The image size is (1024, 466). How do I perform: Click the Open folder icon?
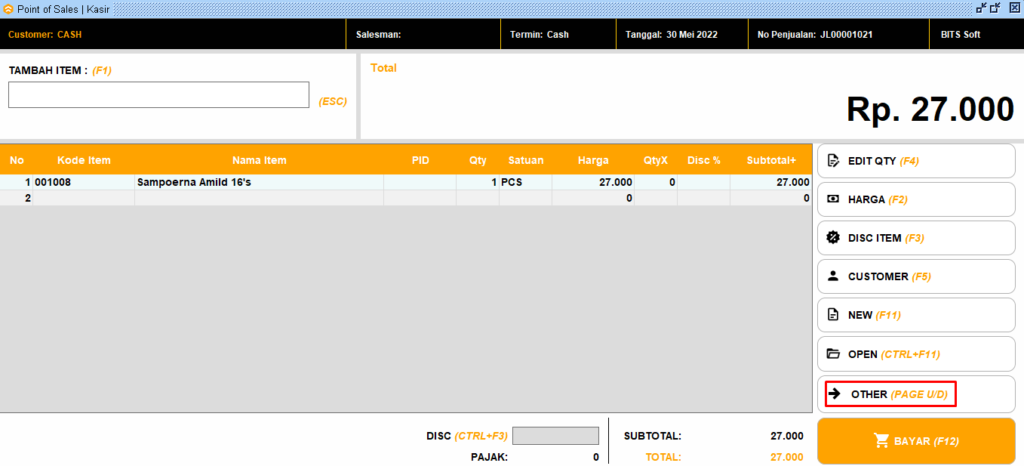pyautogui.click(x=833, y=354)
